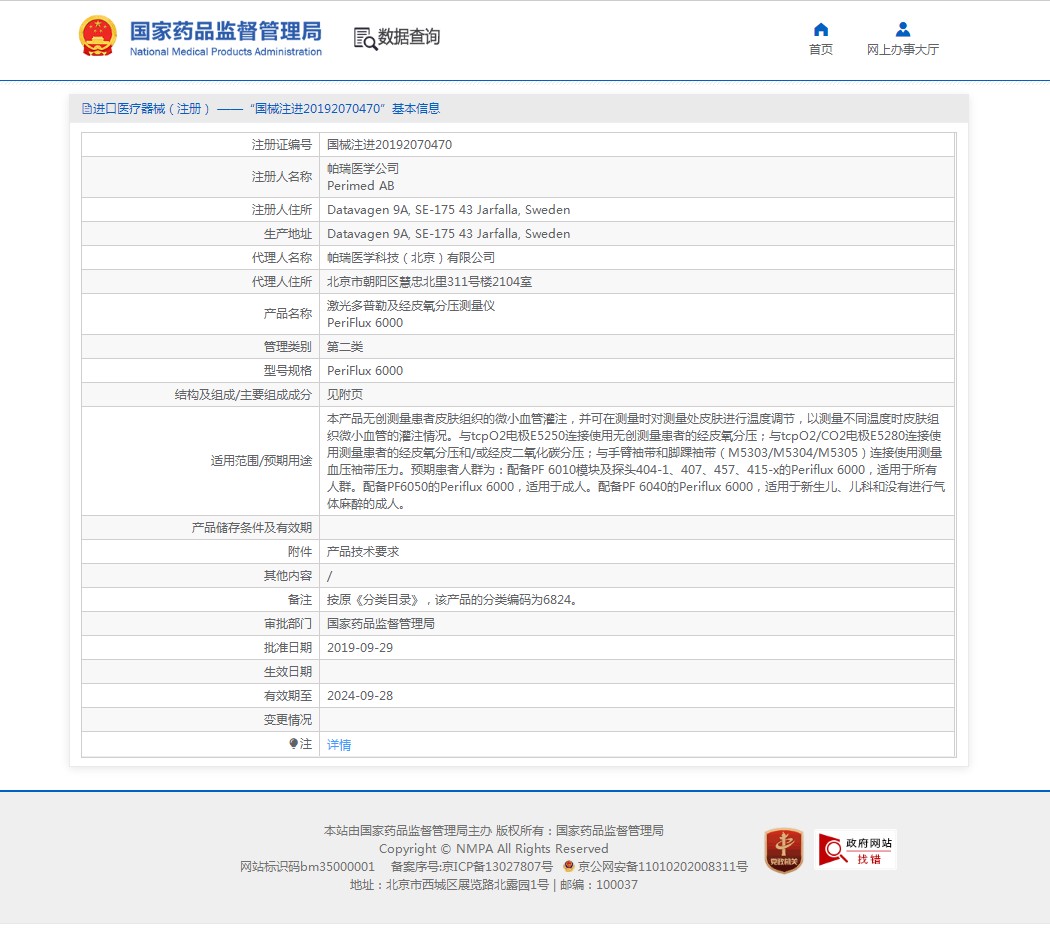
Task: Click the footer address 北京市西城区展览路北露园1号
Action: coord(467,885)
